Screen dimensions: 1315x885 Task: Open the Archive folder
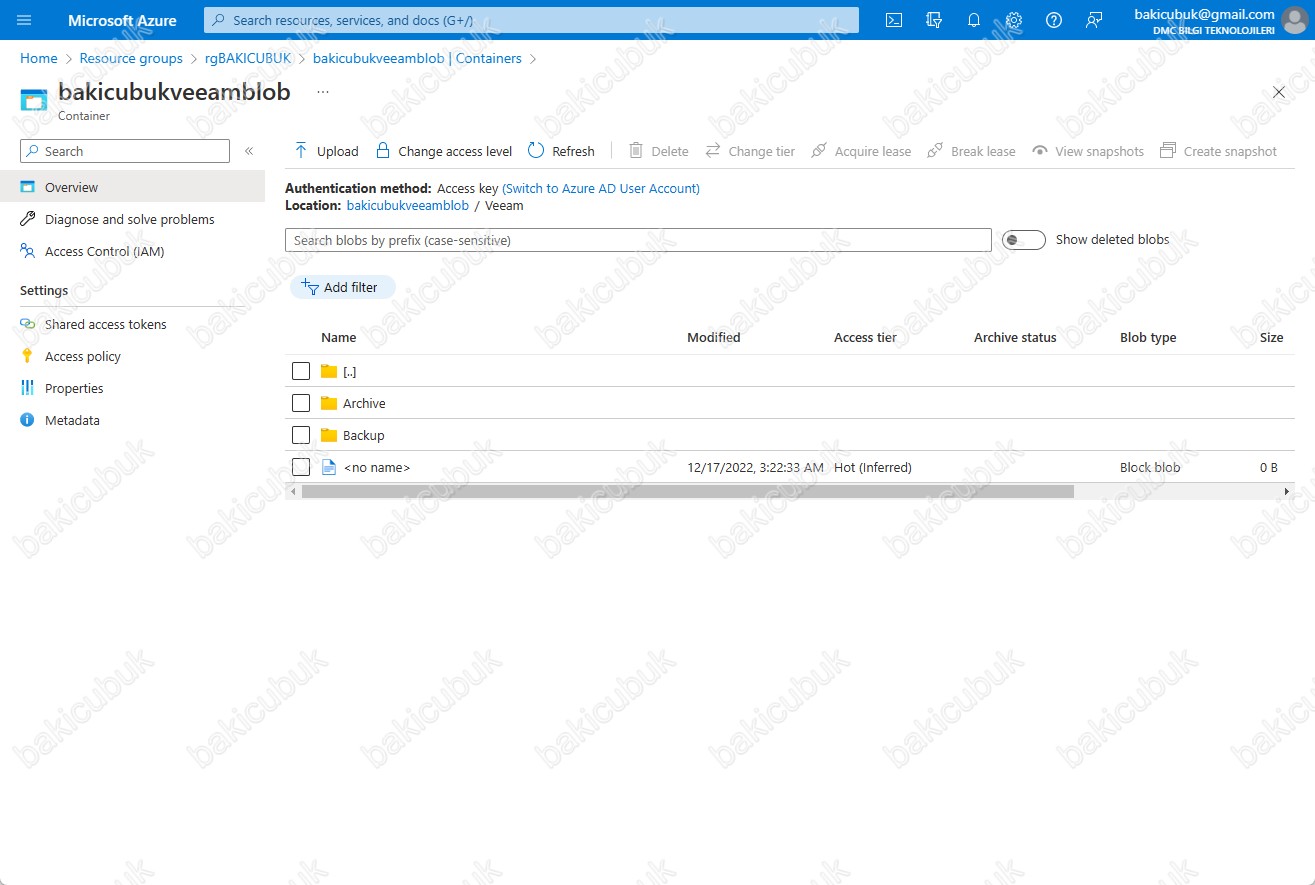pyautogui.click(x=364, y=403)
